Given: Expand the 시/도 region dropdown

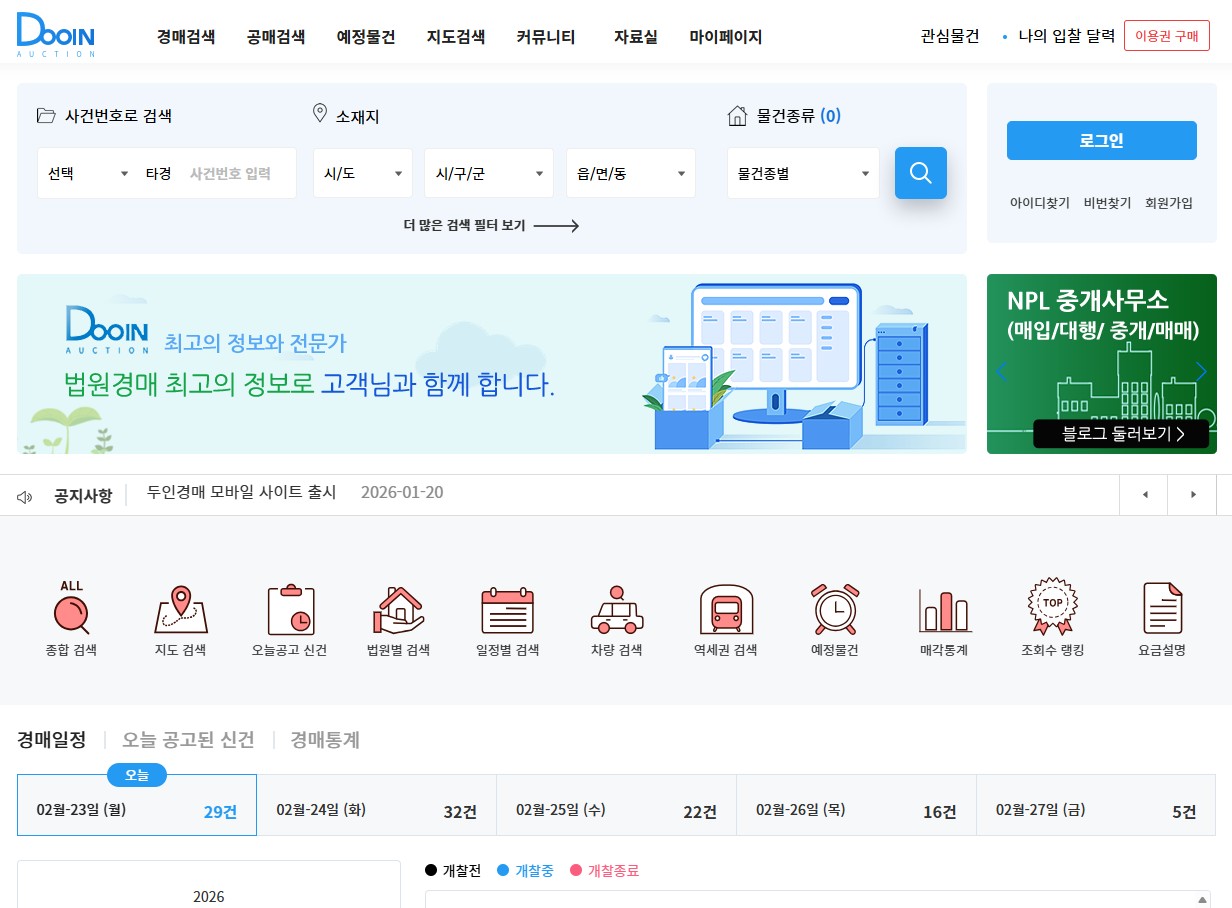Looking at the screenshot, I should 362,172.
